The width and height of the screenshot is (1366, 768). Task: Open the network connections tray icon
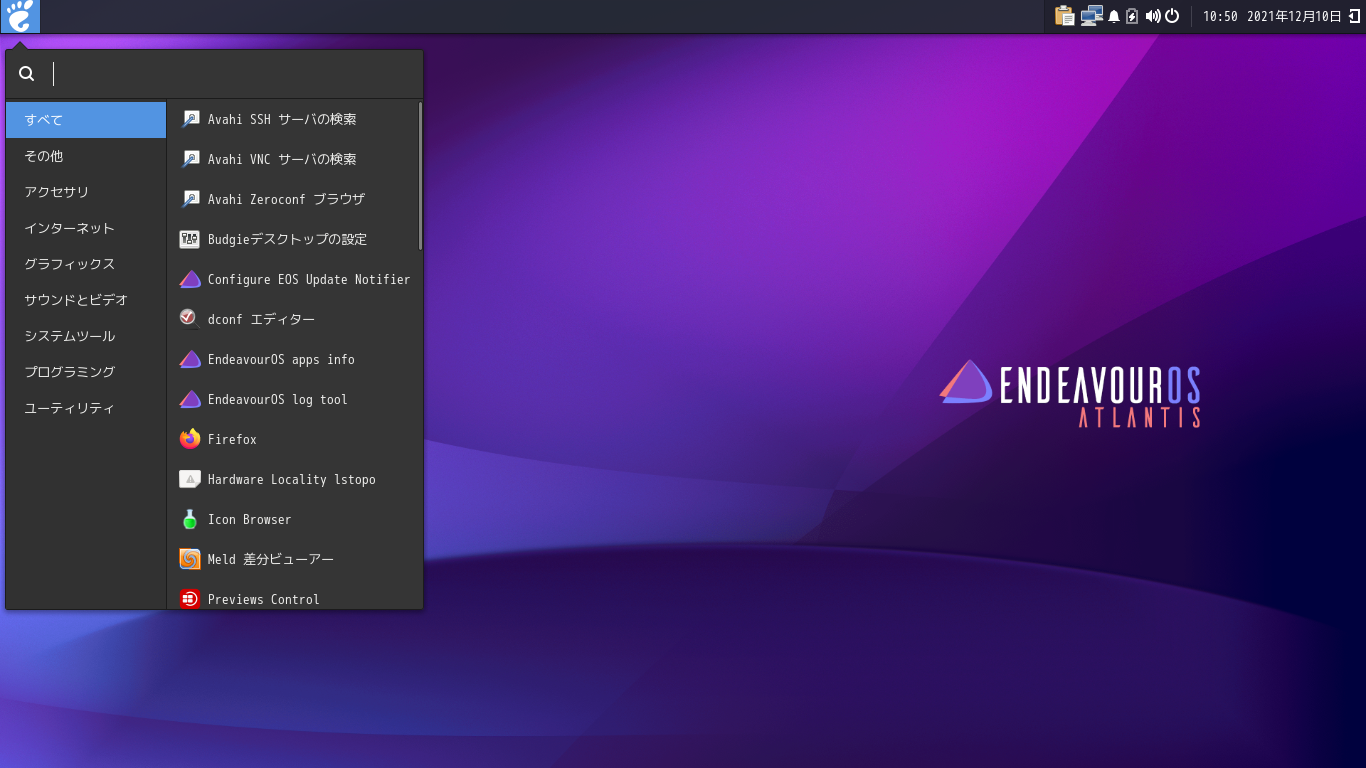click(x=1092, y=16)
